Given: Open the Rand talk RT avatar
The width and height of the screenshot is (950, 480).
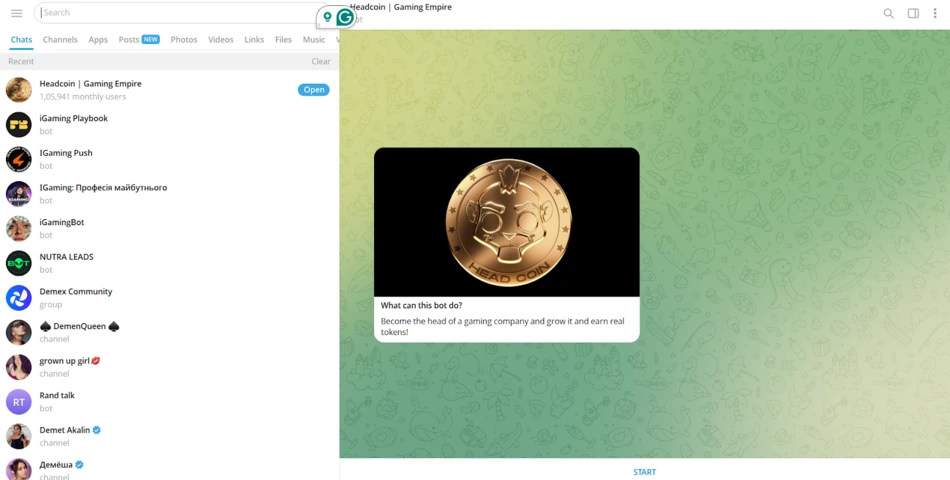Looking at the screenshot, I should (x=19, y=401).
